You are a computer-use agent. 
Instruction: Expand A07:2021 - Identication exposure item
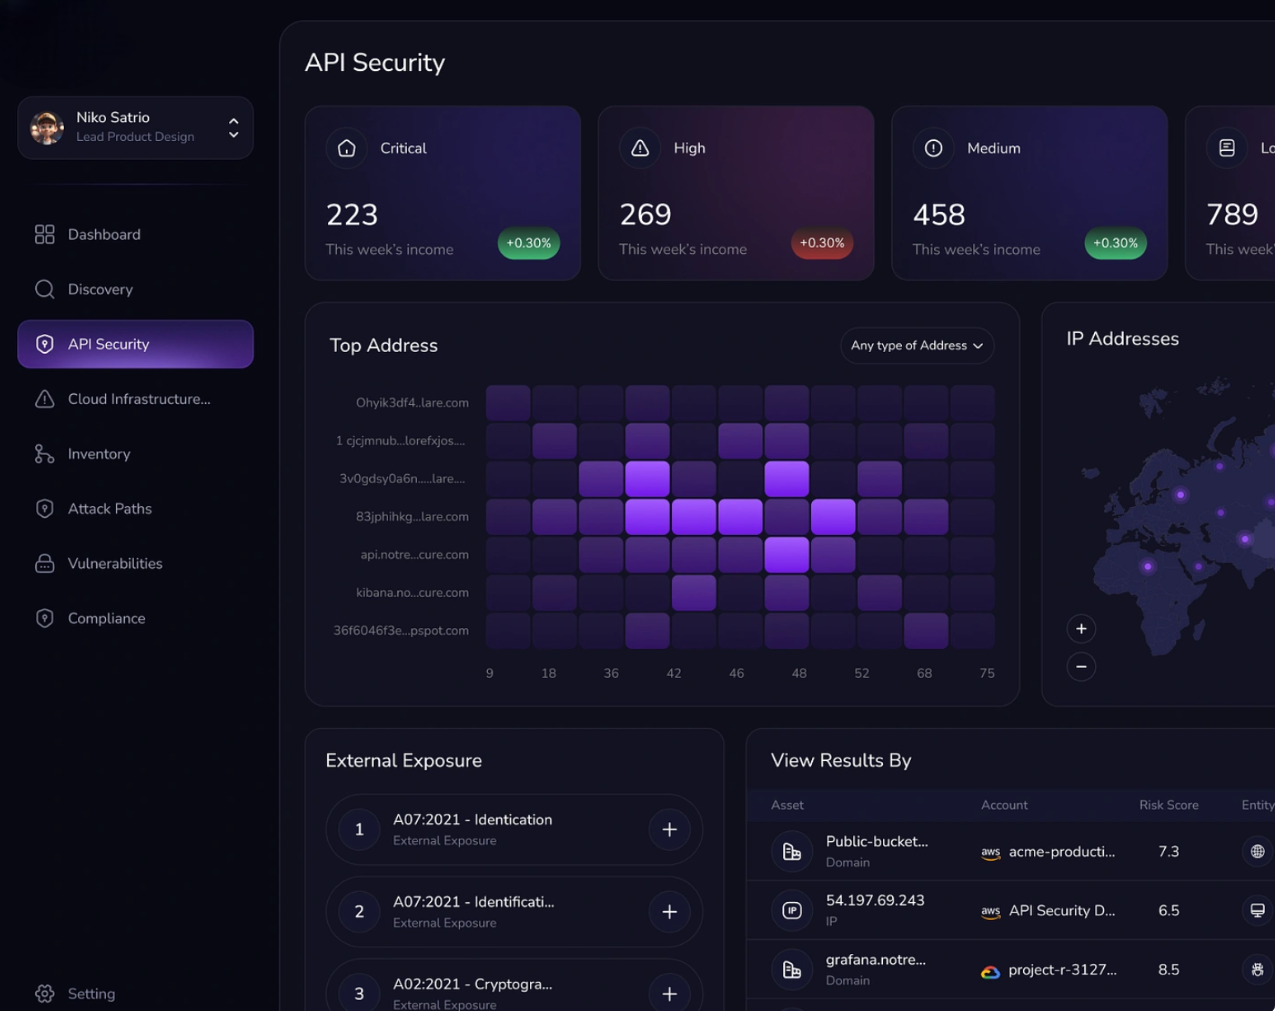pos(669,829)
